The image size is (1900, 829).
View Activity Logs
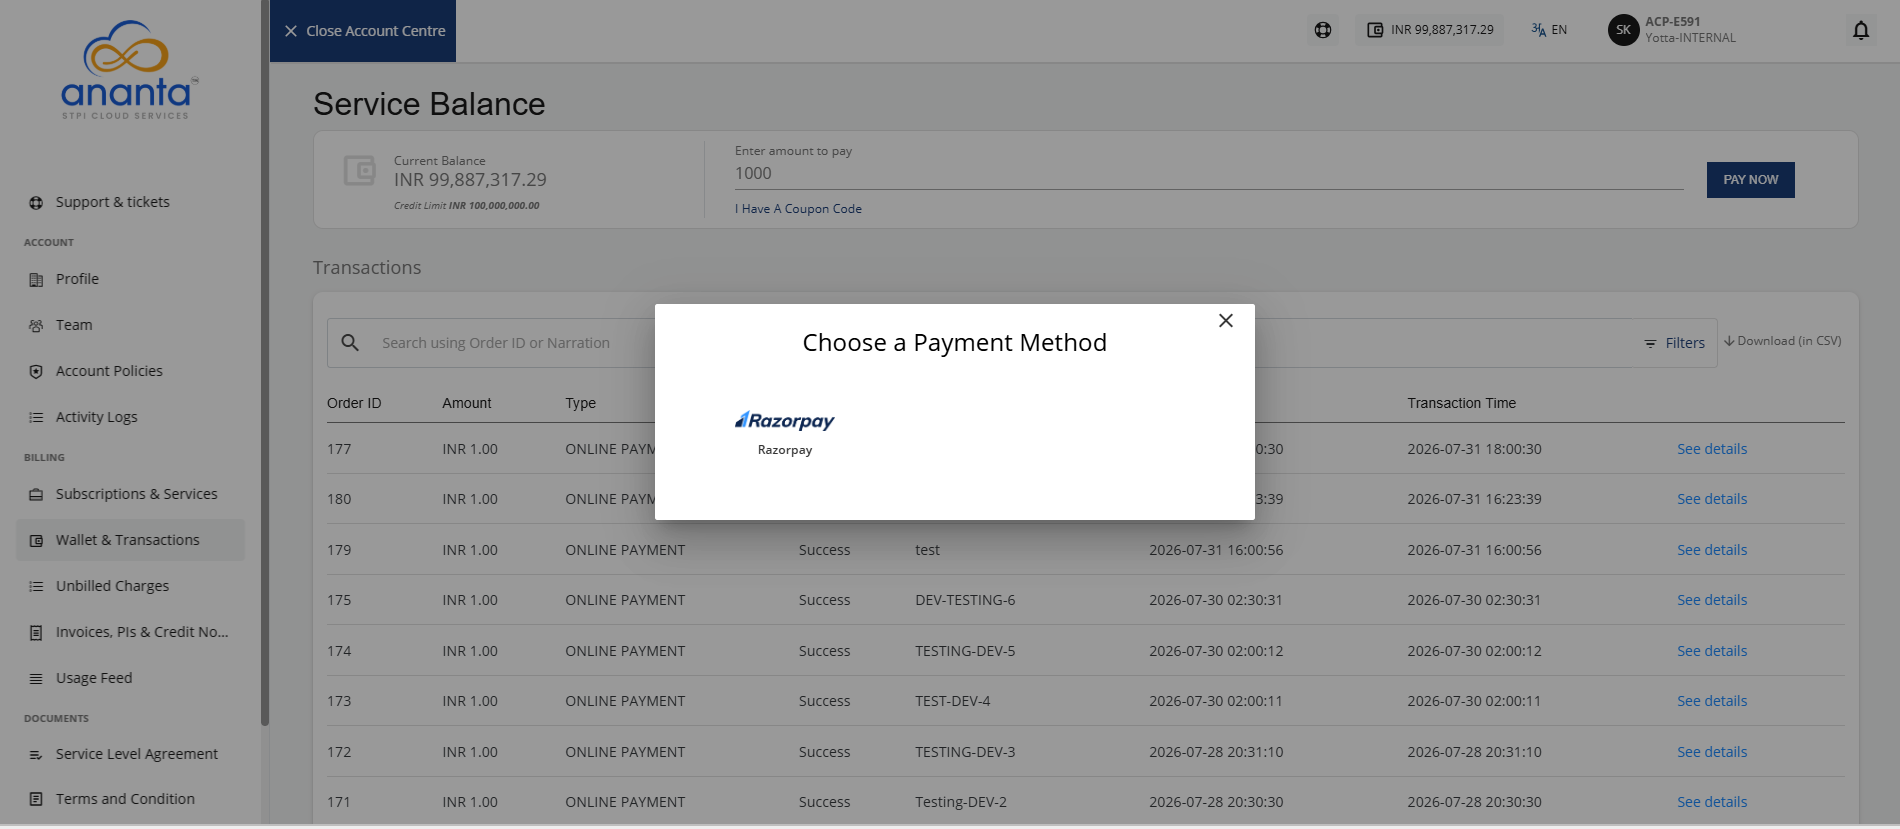pyautogui.click(x=96, y=417)
